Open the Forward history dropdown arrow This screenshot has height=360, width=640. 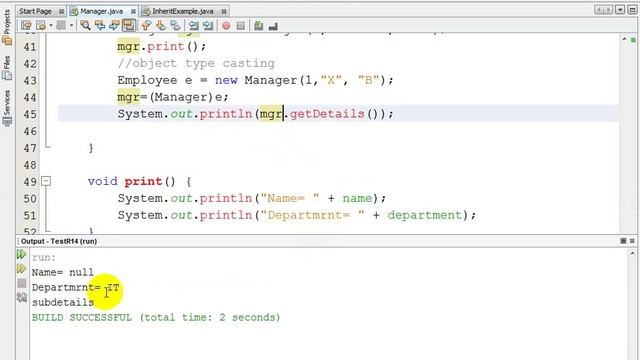tap(71, 26)
